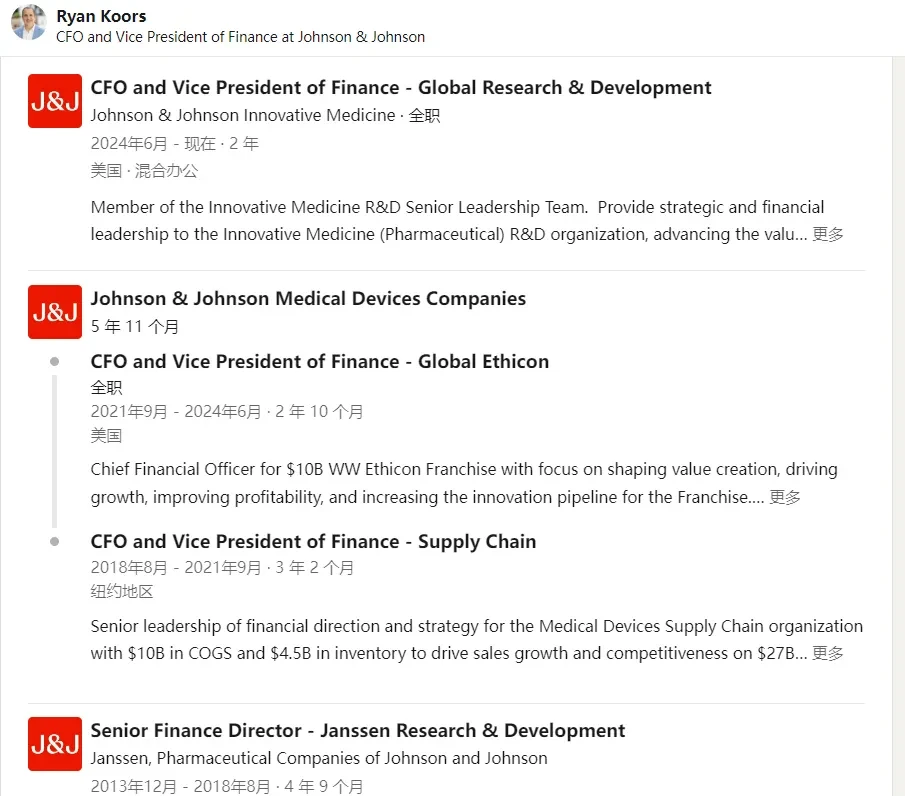Click J&J logo next to Medical Devices Companies

[x=55, y=312]
